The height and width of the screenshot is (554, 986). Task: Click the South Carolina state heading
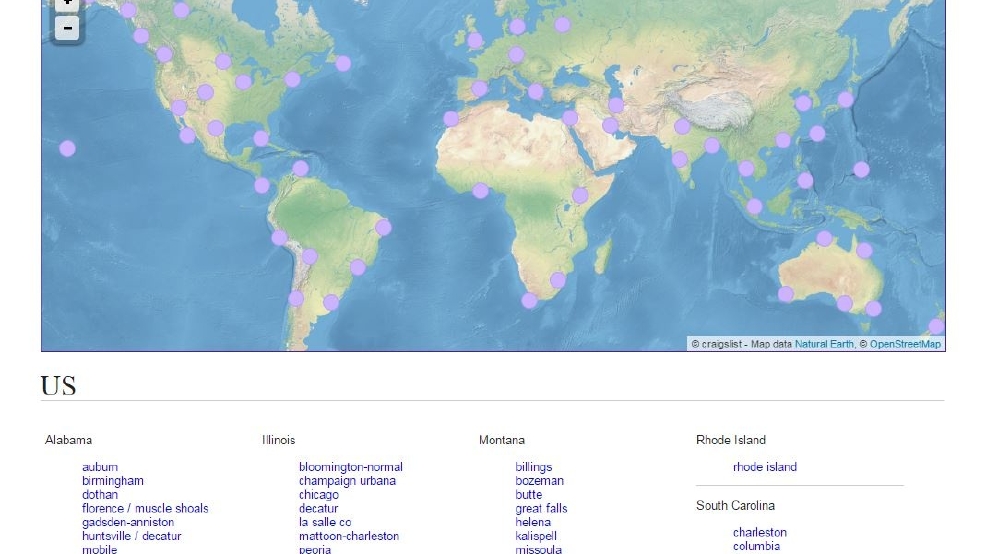(x=735, y=505)
